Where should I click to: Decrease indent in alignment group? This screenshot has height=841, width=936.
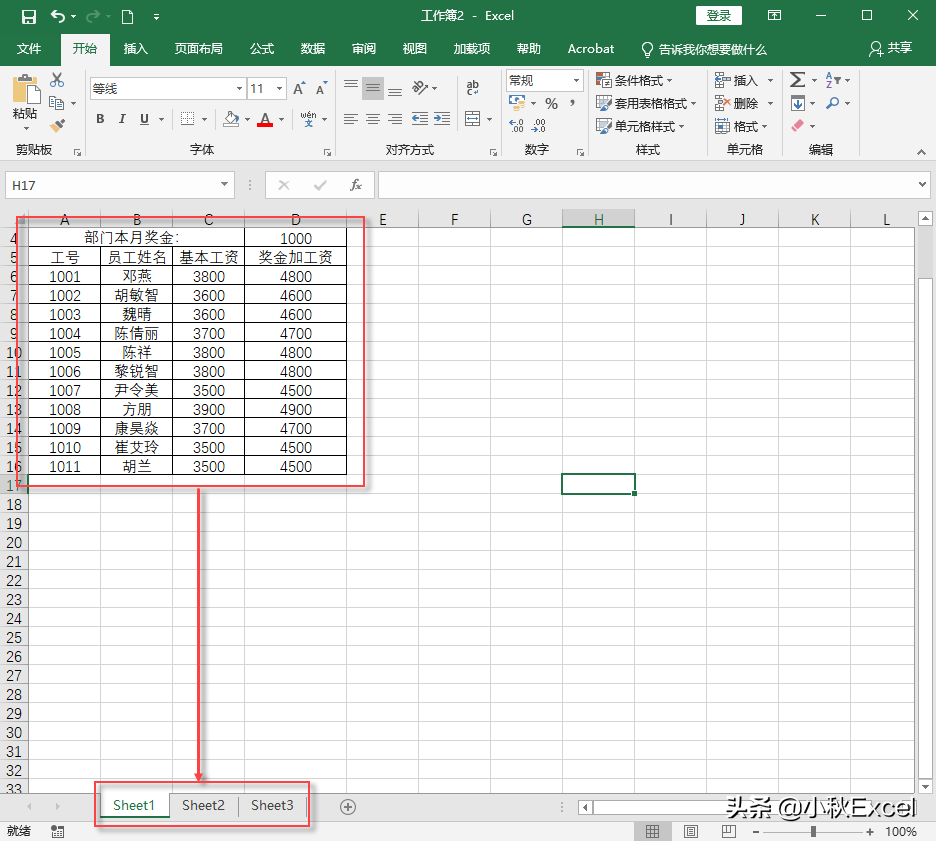pos(420,119)
